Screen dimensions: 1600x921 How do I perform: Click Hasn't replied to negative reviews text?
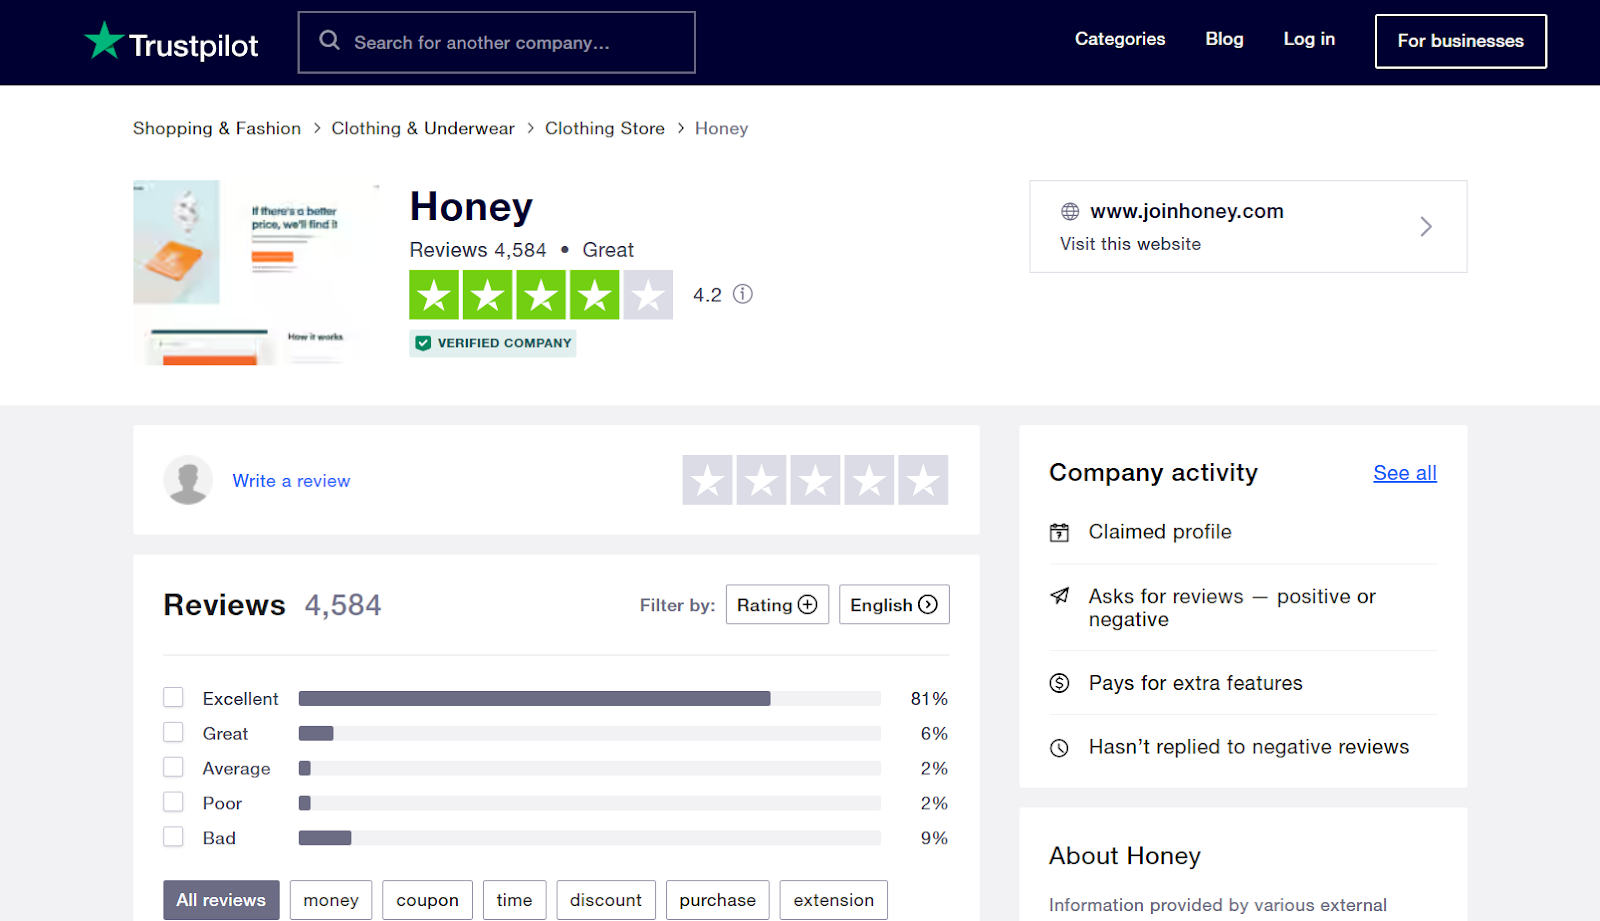(1249, 747)
